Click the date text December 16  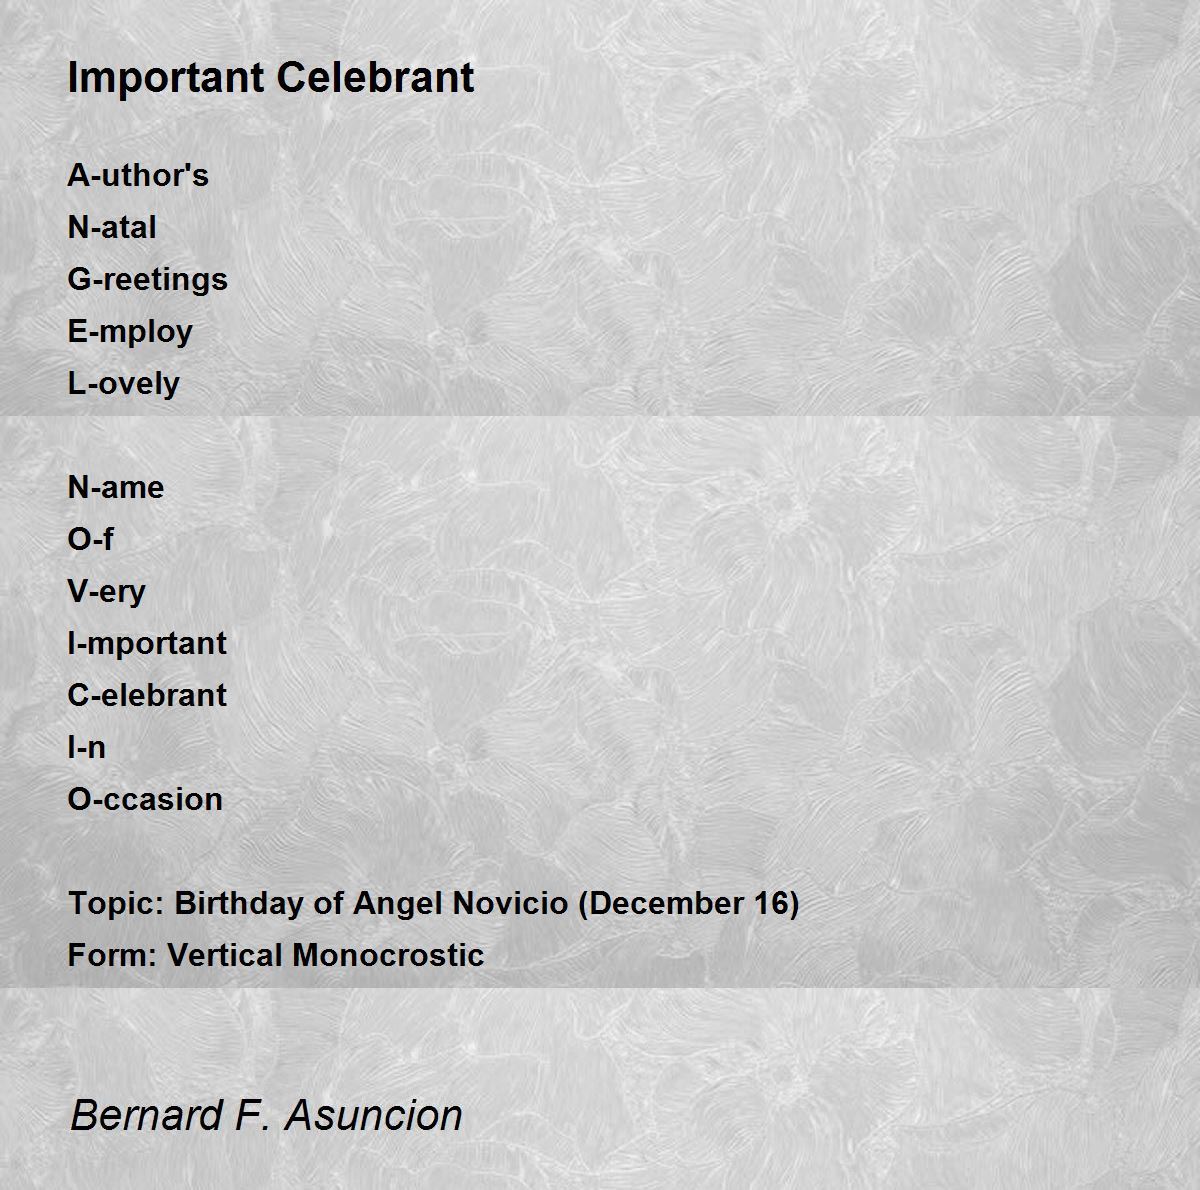[x=689, y=903]
